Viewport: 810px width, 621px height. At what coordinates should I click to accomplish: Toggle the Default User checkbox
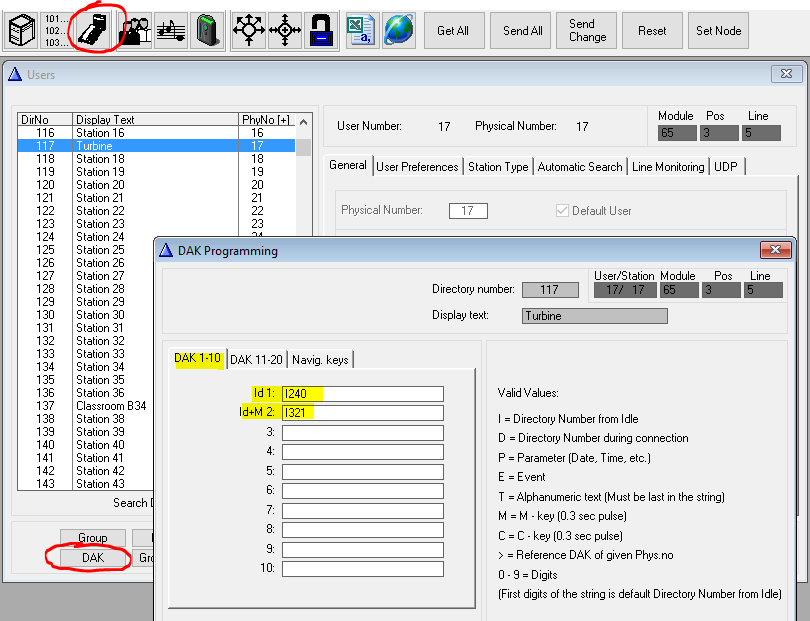(563, 211)
